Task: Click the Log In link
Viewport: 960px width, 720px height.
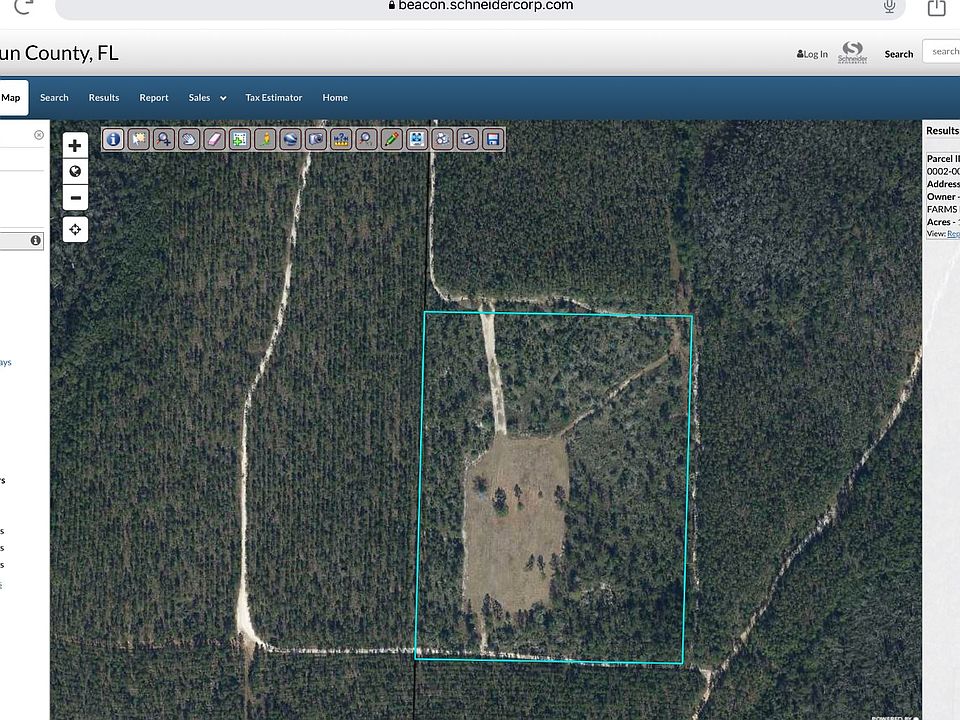Action: coord(812,54)
